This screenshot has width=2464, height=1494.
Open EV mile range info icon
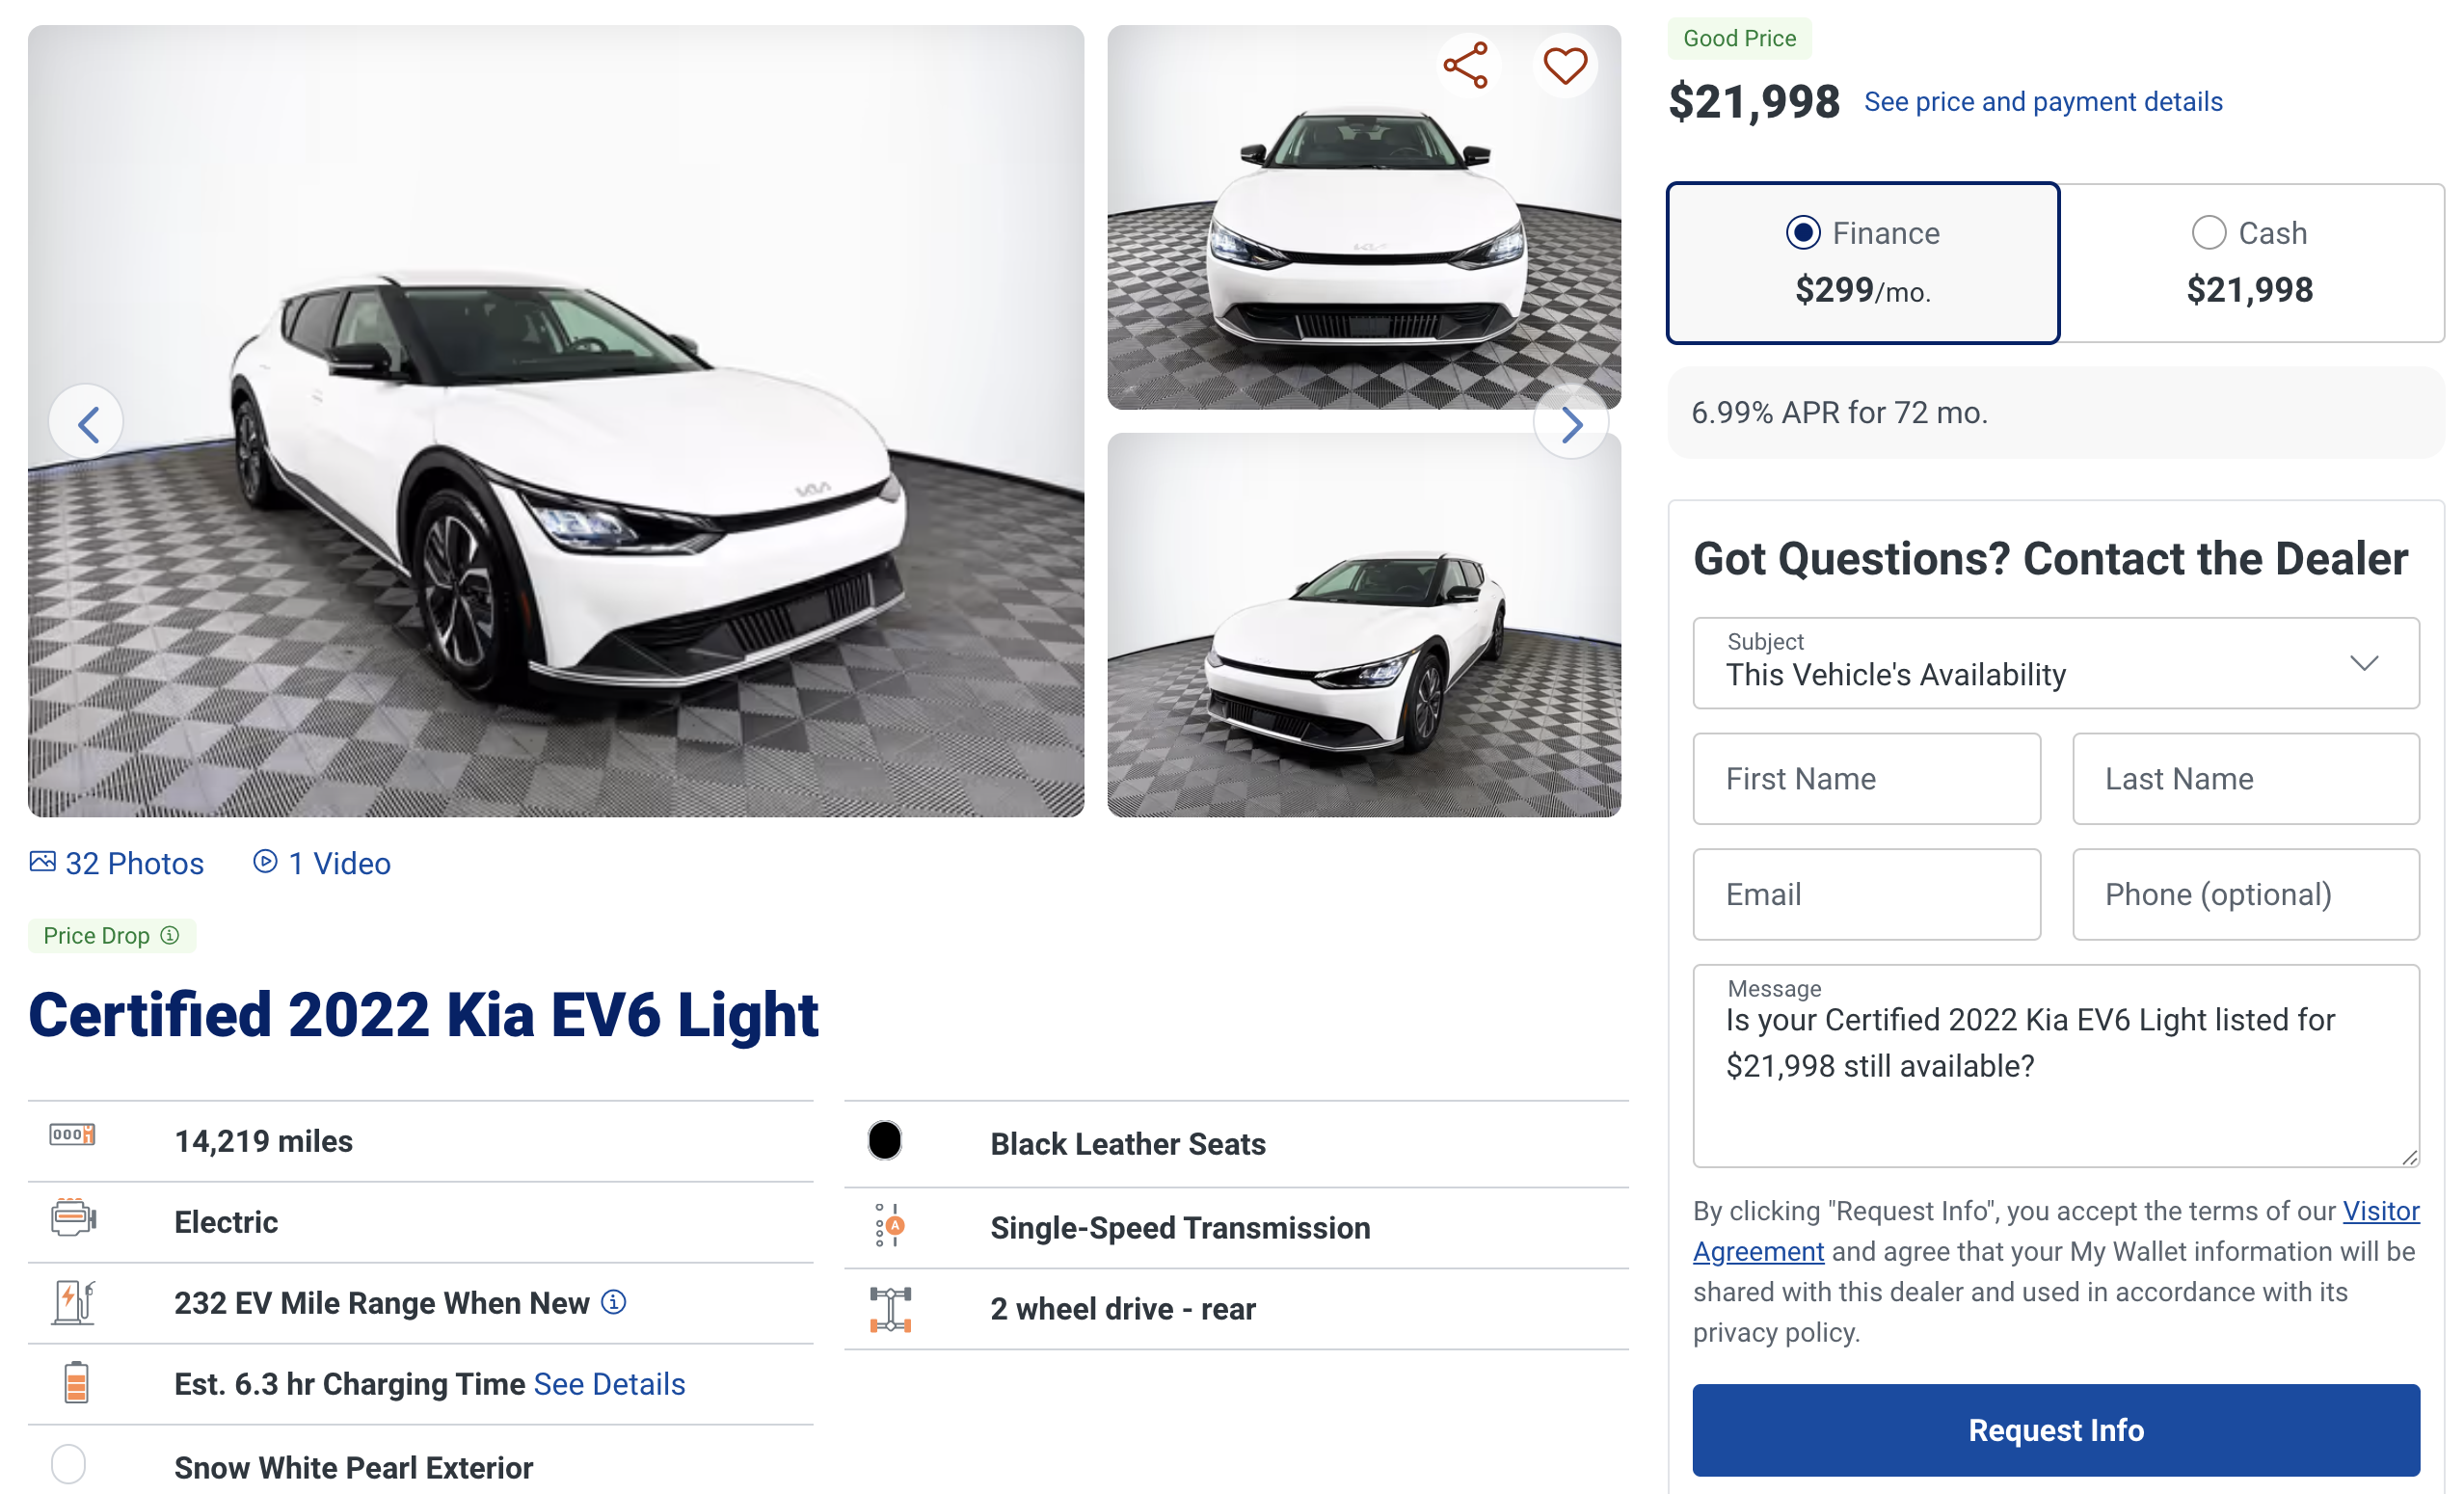click(x=614, y=1302)
